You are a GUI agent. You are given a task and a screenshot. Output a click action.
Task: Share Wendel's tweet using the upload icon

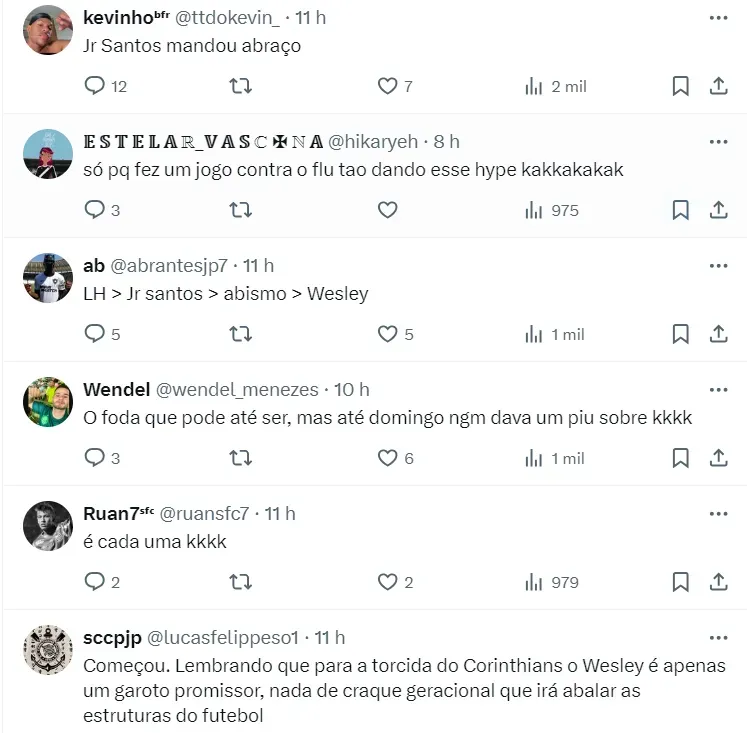(718, 458)
